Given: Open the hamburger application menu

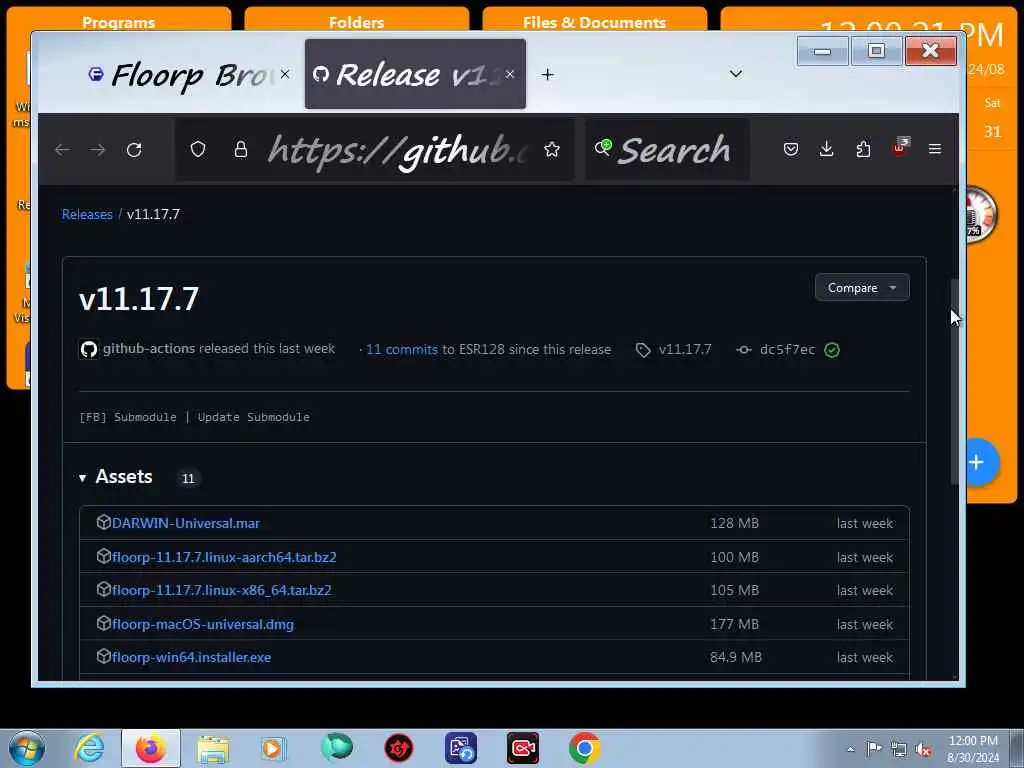Looking at the screenshot, I should point(935,150).
